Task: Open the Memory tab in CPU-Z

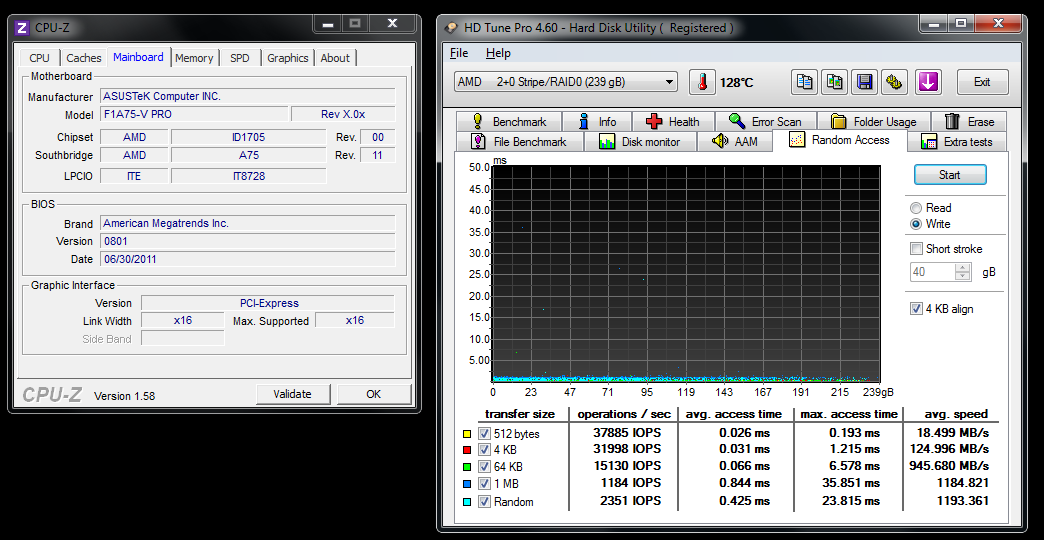Action: 194,58
